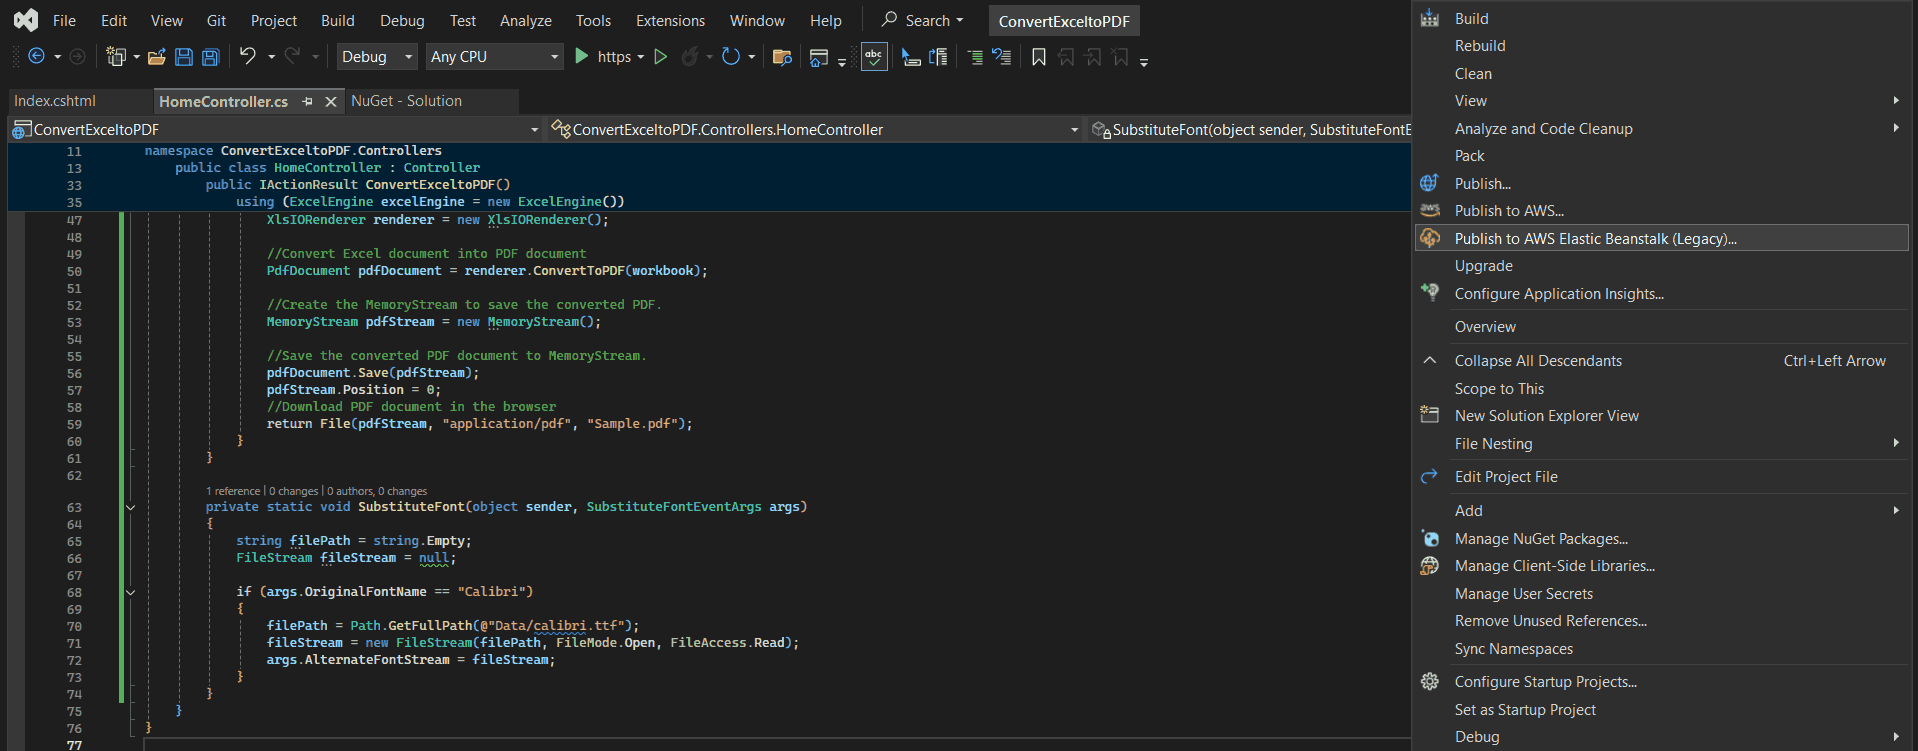
Task: Collapse the SubstituteFont method outlining chevron
Action: (x=130, y=507)
